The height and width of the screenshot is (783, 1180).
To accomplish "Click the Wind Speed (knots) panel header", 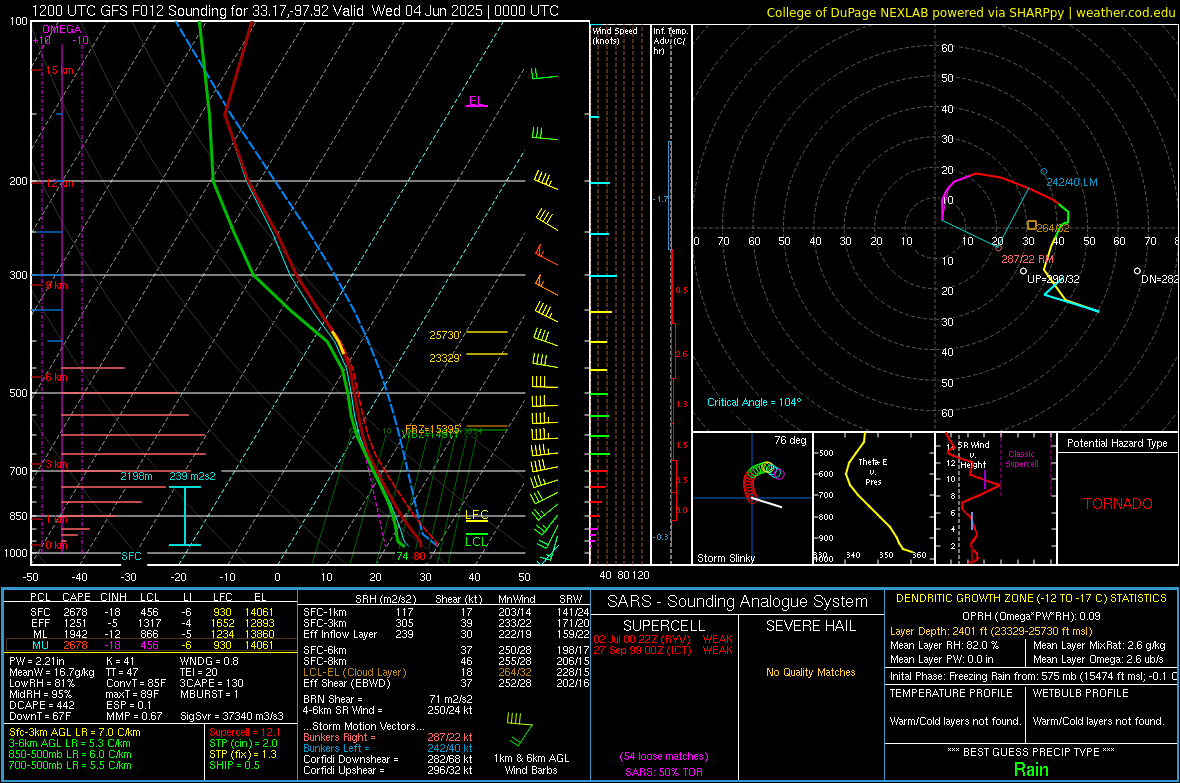I will pyautogui.click(x=615, y=35).
